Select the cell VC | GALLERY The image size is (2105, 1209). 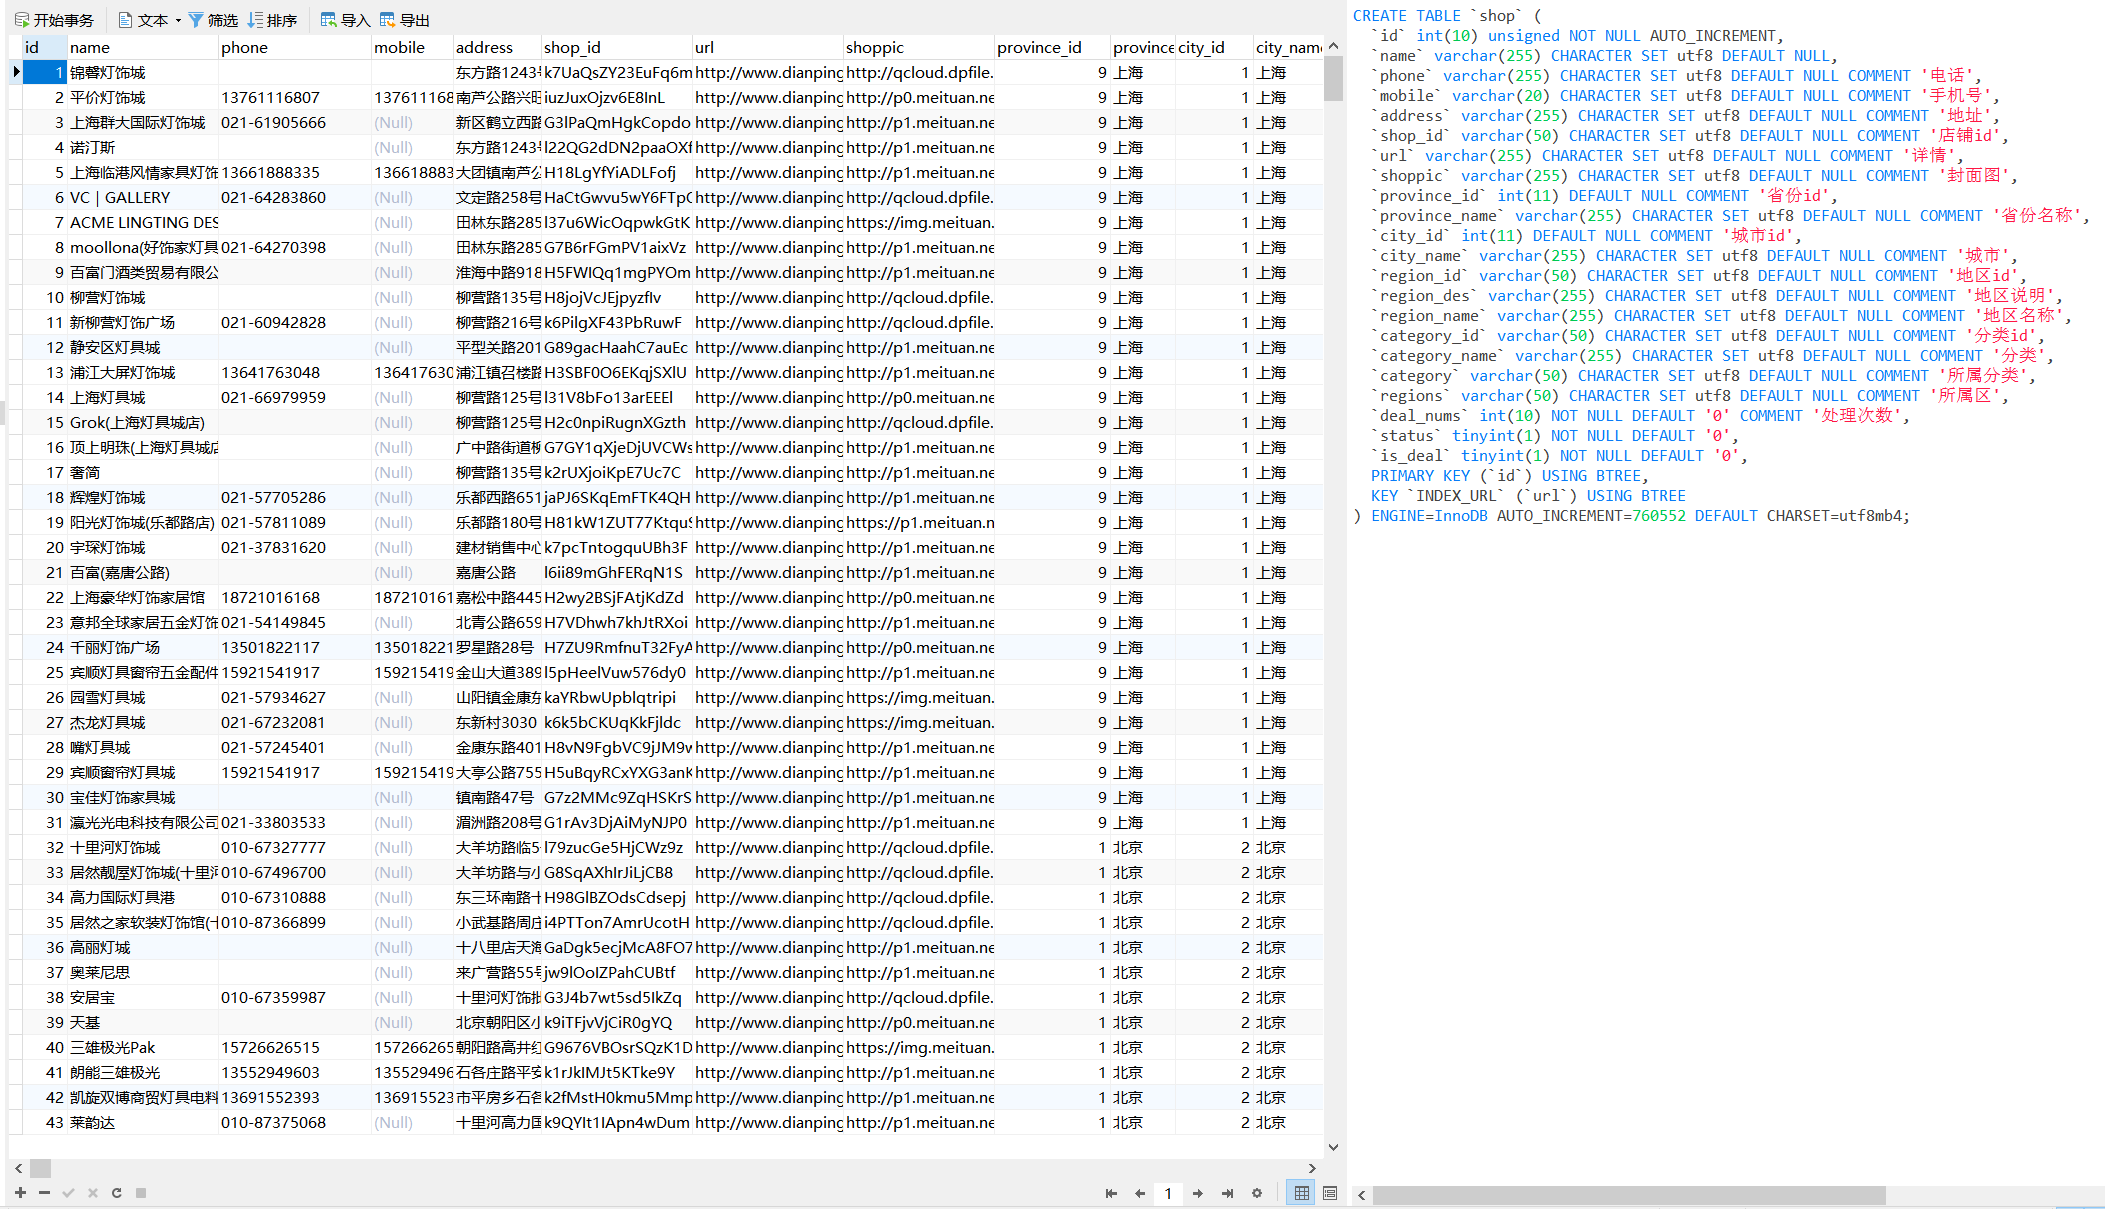point(143,197)
